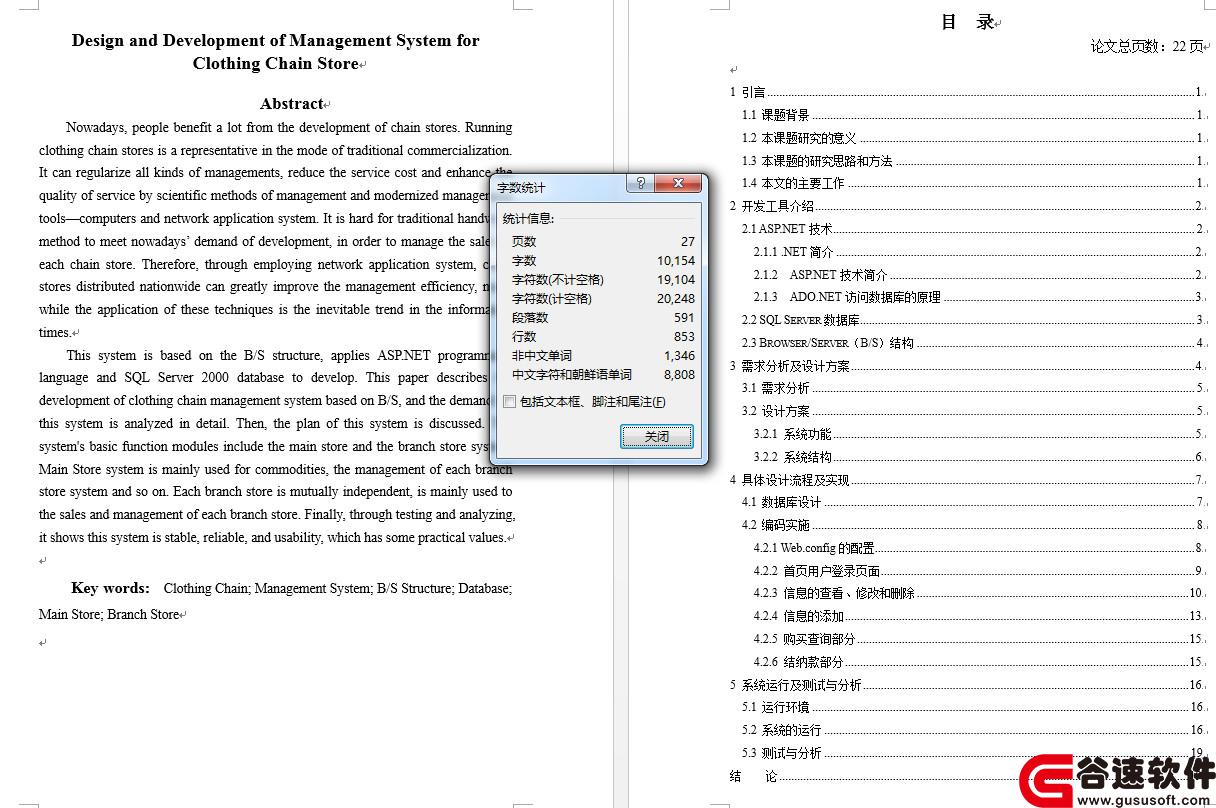
Task: Go to the 1.1 课题背景 contents entry
Action: click(x=973, y=115)
